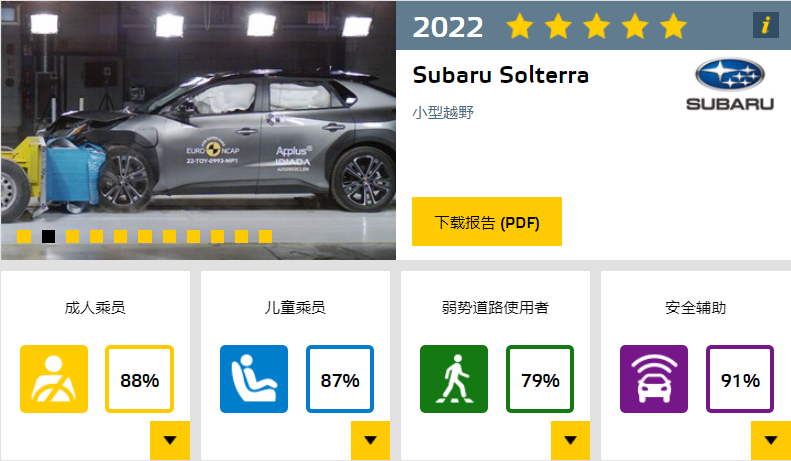Click the first gold rating star

point(520,26)
